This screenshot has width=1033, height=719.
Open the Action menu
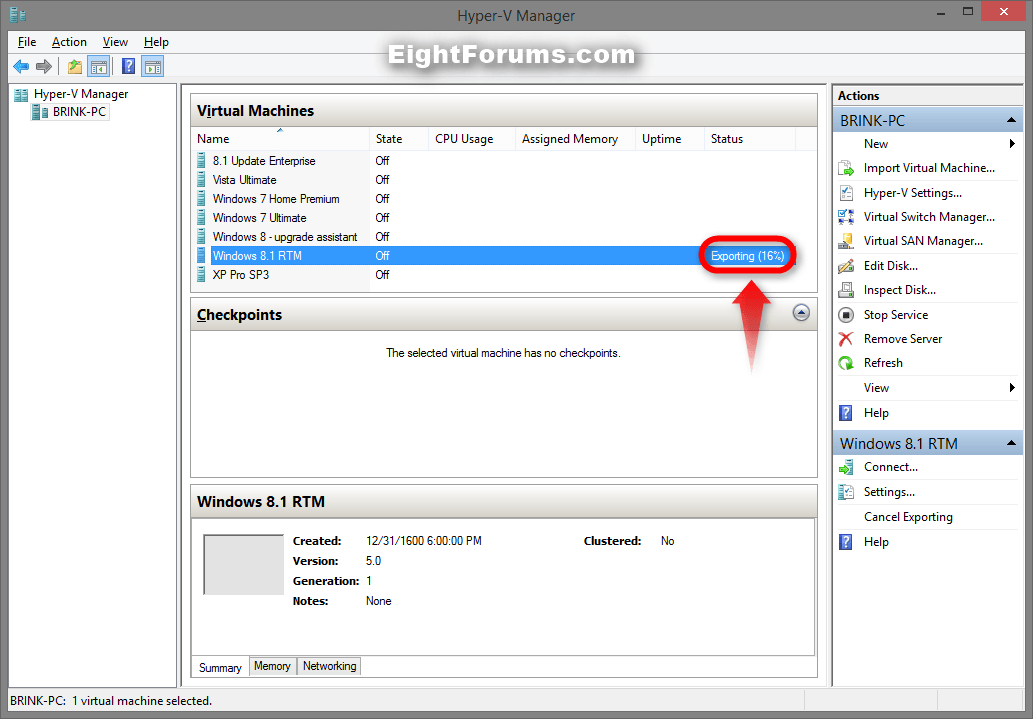[x=69, y=42]
